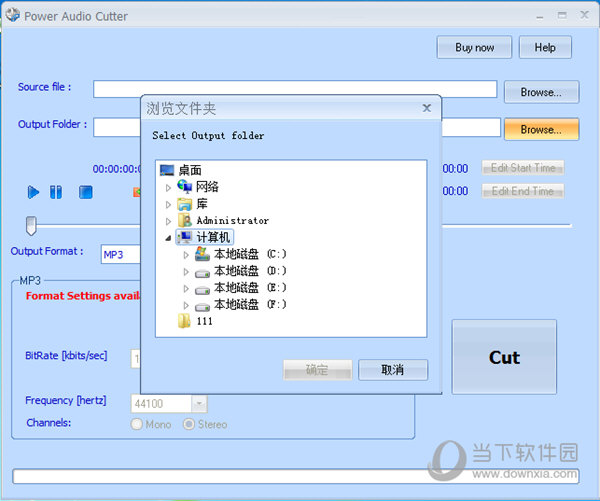Image resolution: width=600 pixels, height=501 pixels.
Task: Select the Mono channel option
Action: tap(137, 424)
